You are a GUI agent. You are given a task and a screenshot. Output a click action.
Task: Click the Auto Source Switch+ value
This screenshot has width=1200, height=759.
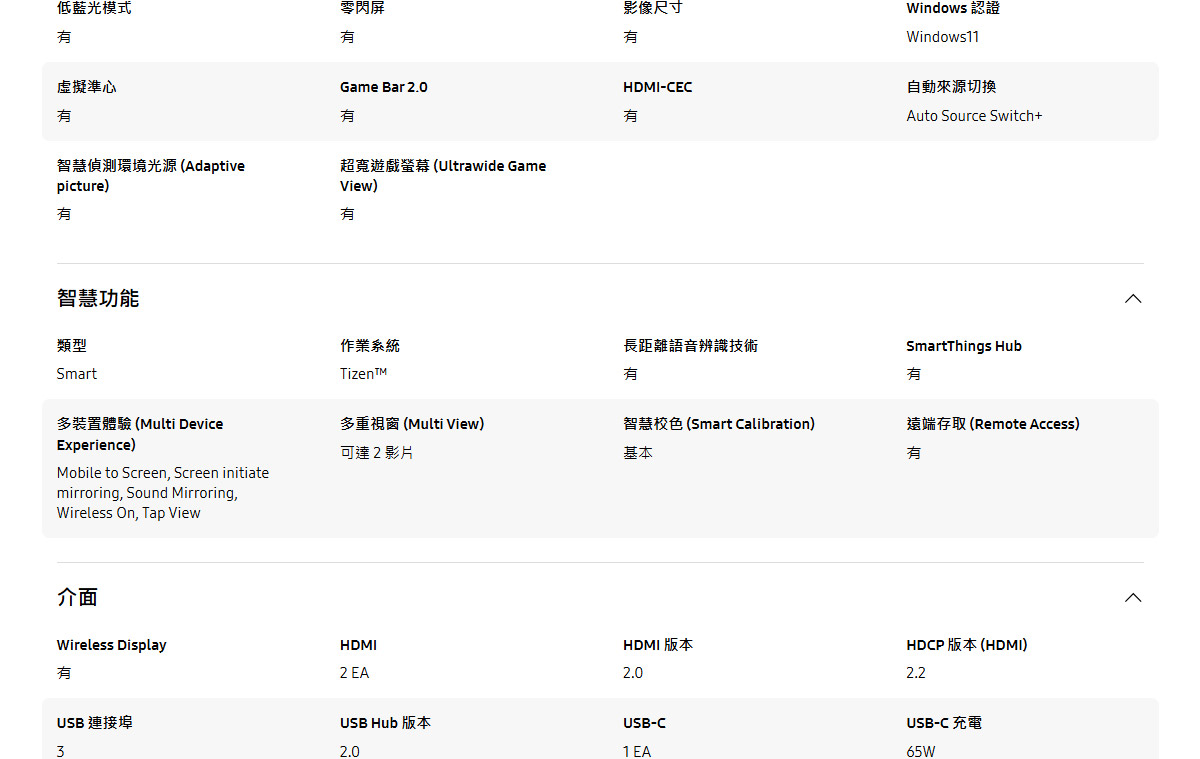pyautogui.click(x=973, y=116)
